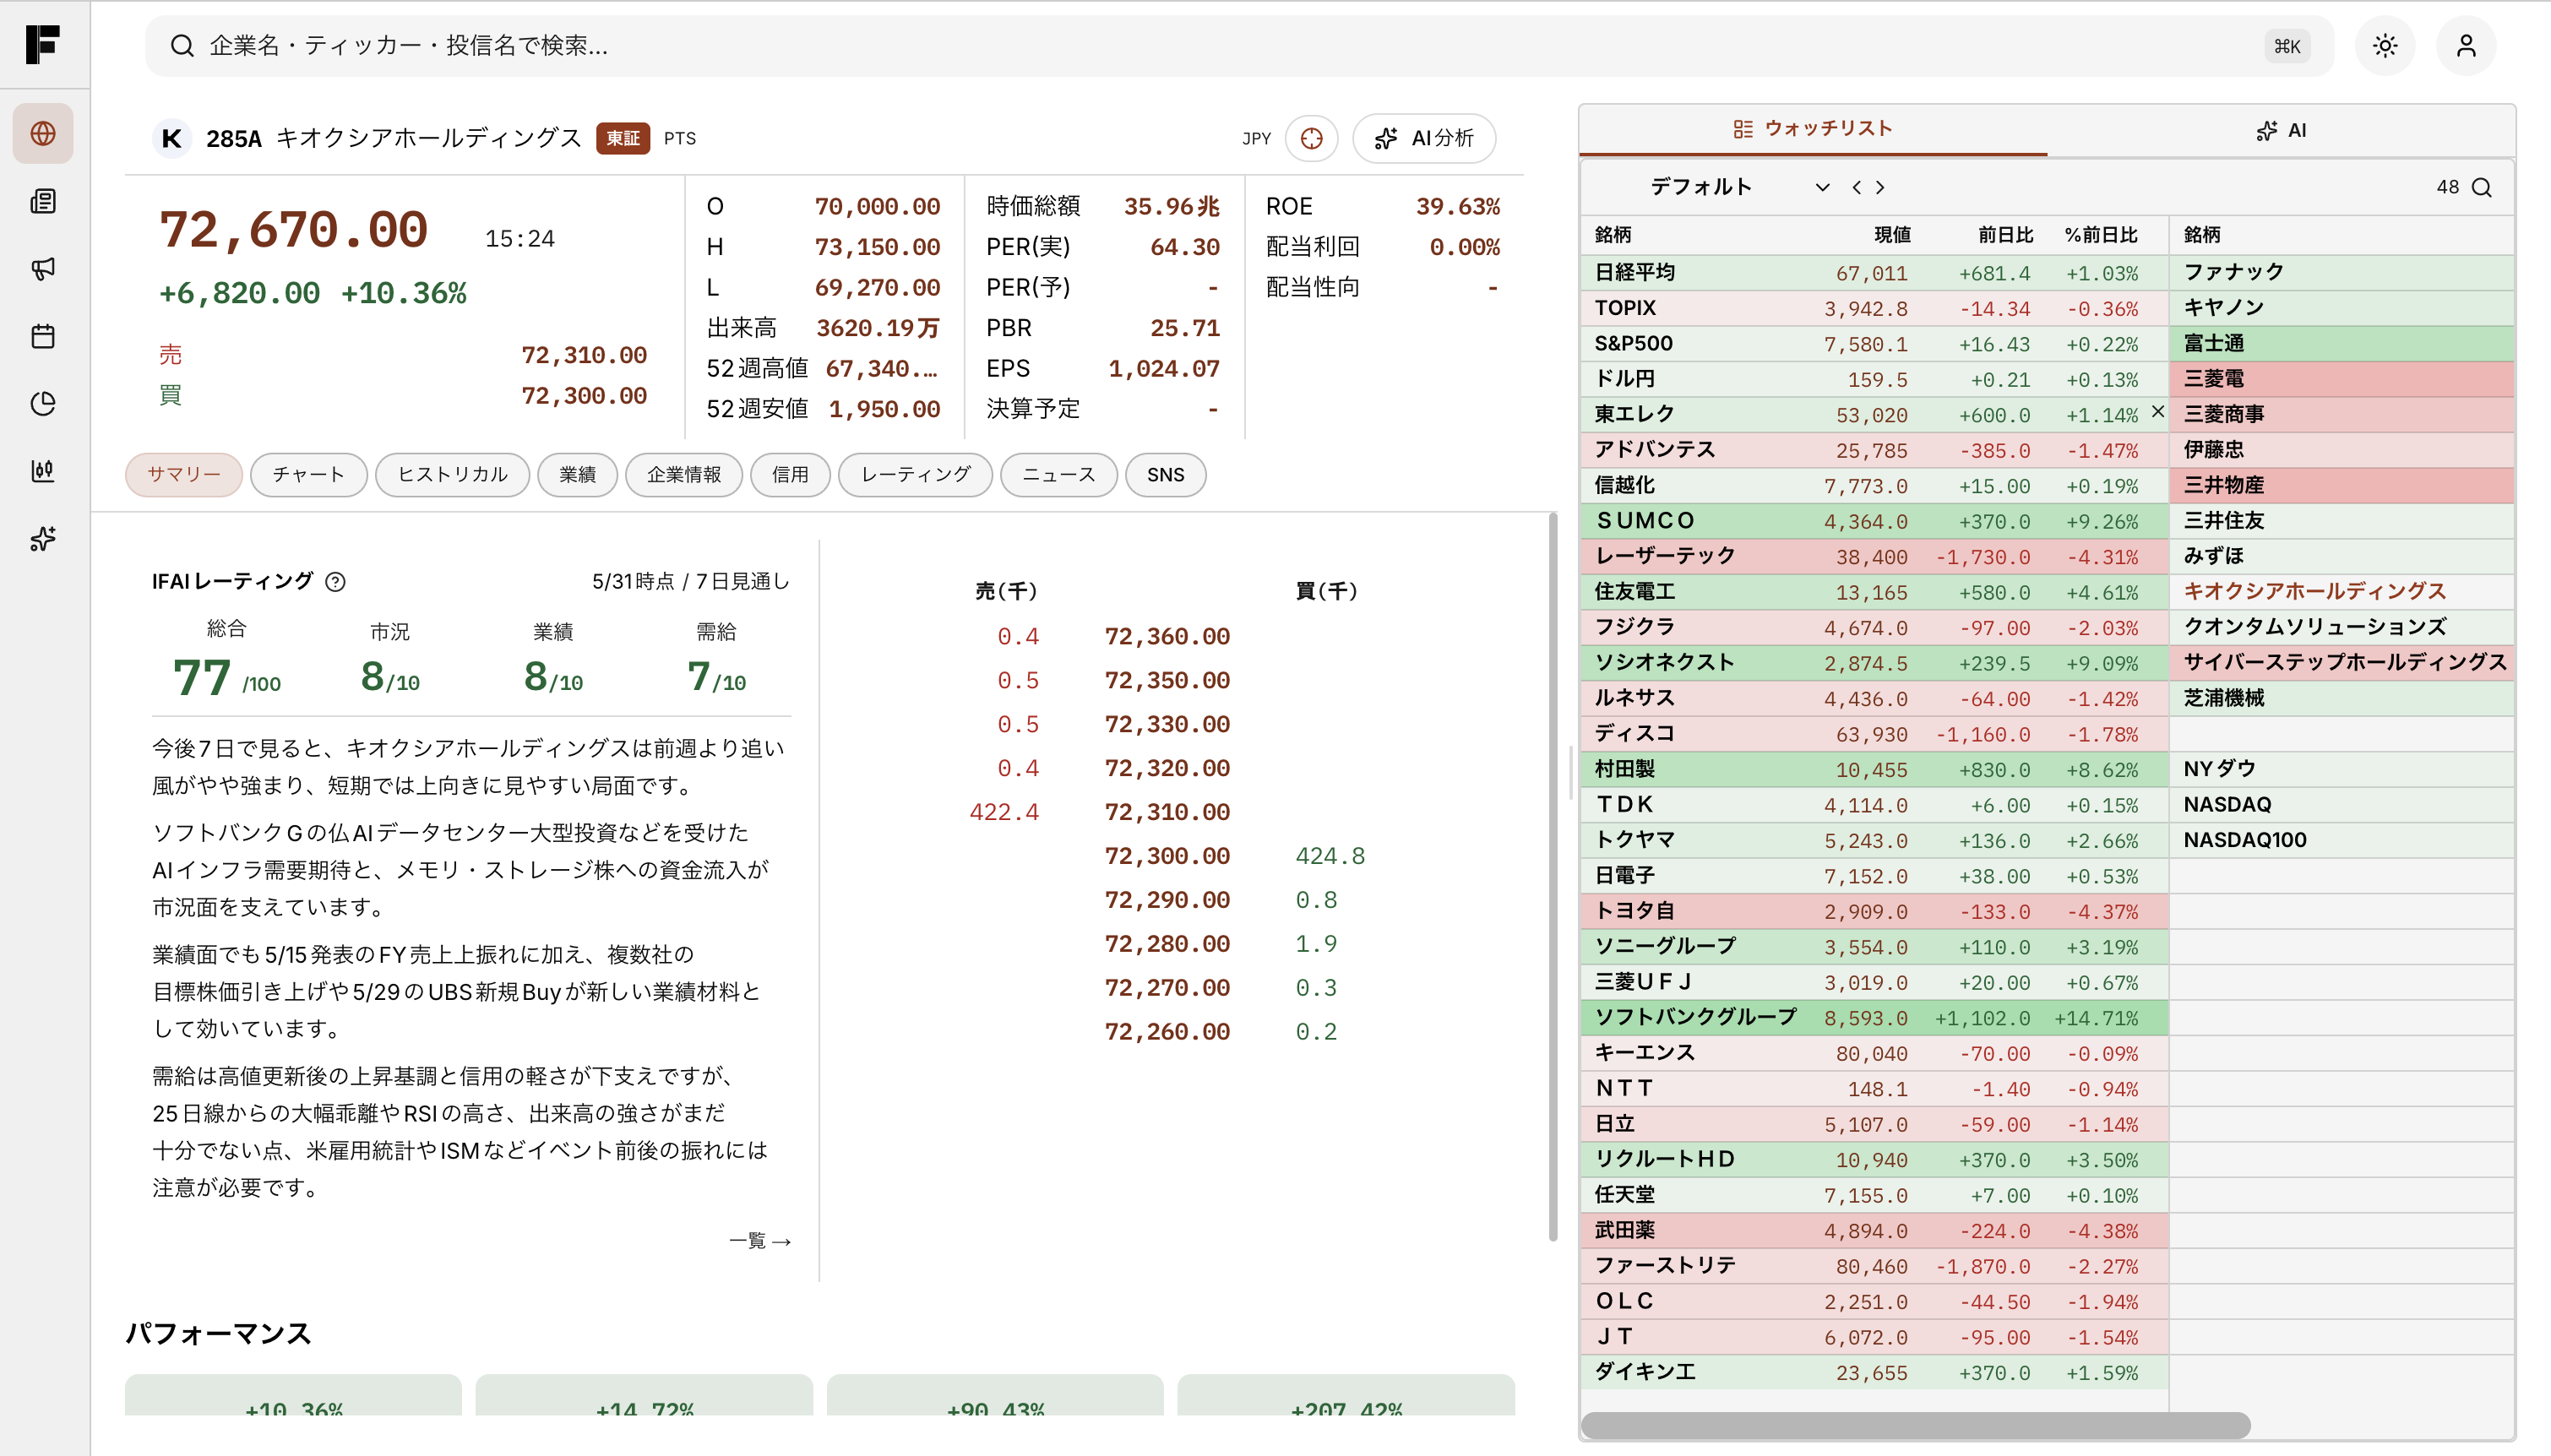The width and height of the screenshot is (2551, 1456).
Task: Select the ニュース tab
Action: point(1059,475)
